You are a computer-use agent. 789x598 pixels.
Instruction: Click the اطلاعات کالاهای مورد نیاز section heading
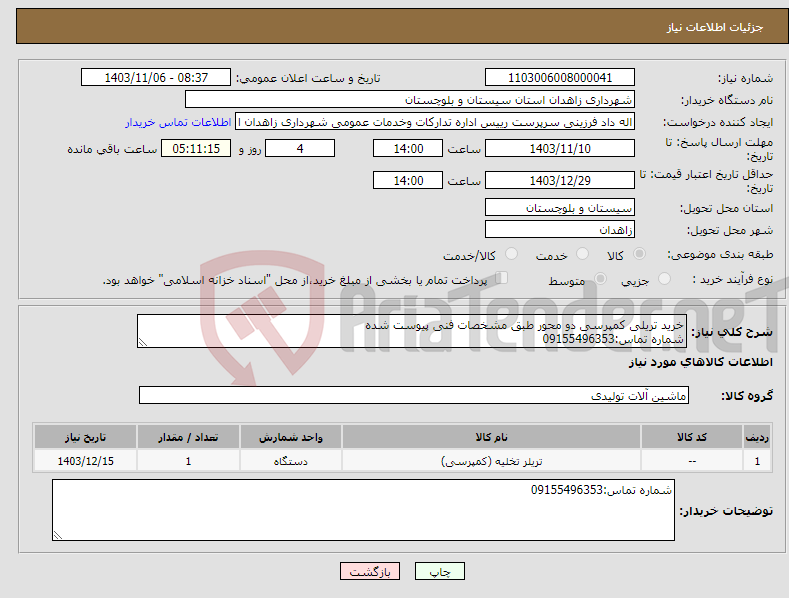click(x=700, y=362)
